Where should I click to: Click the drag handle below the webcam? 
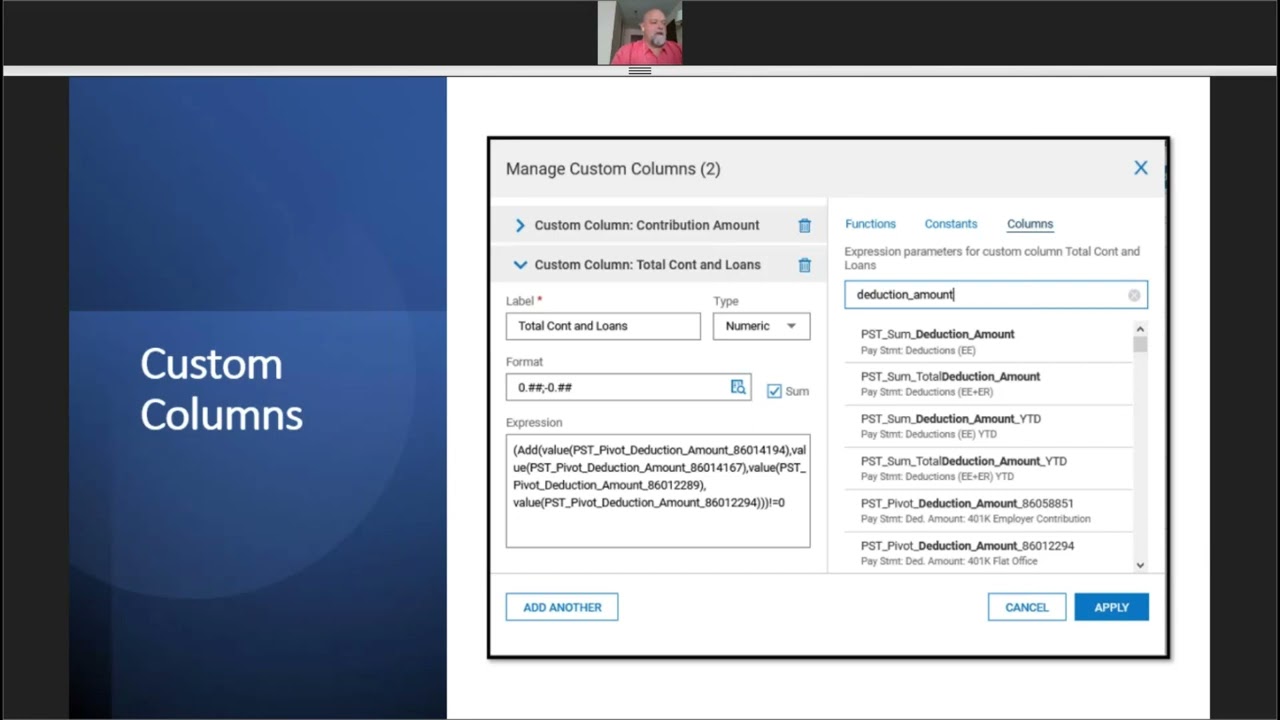(640, 71)
